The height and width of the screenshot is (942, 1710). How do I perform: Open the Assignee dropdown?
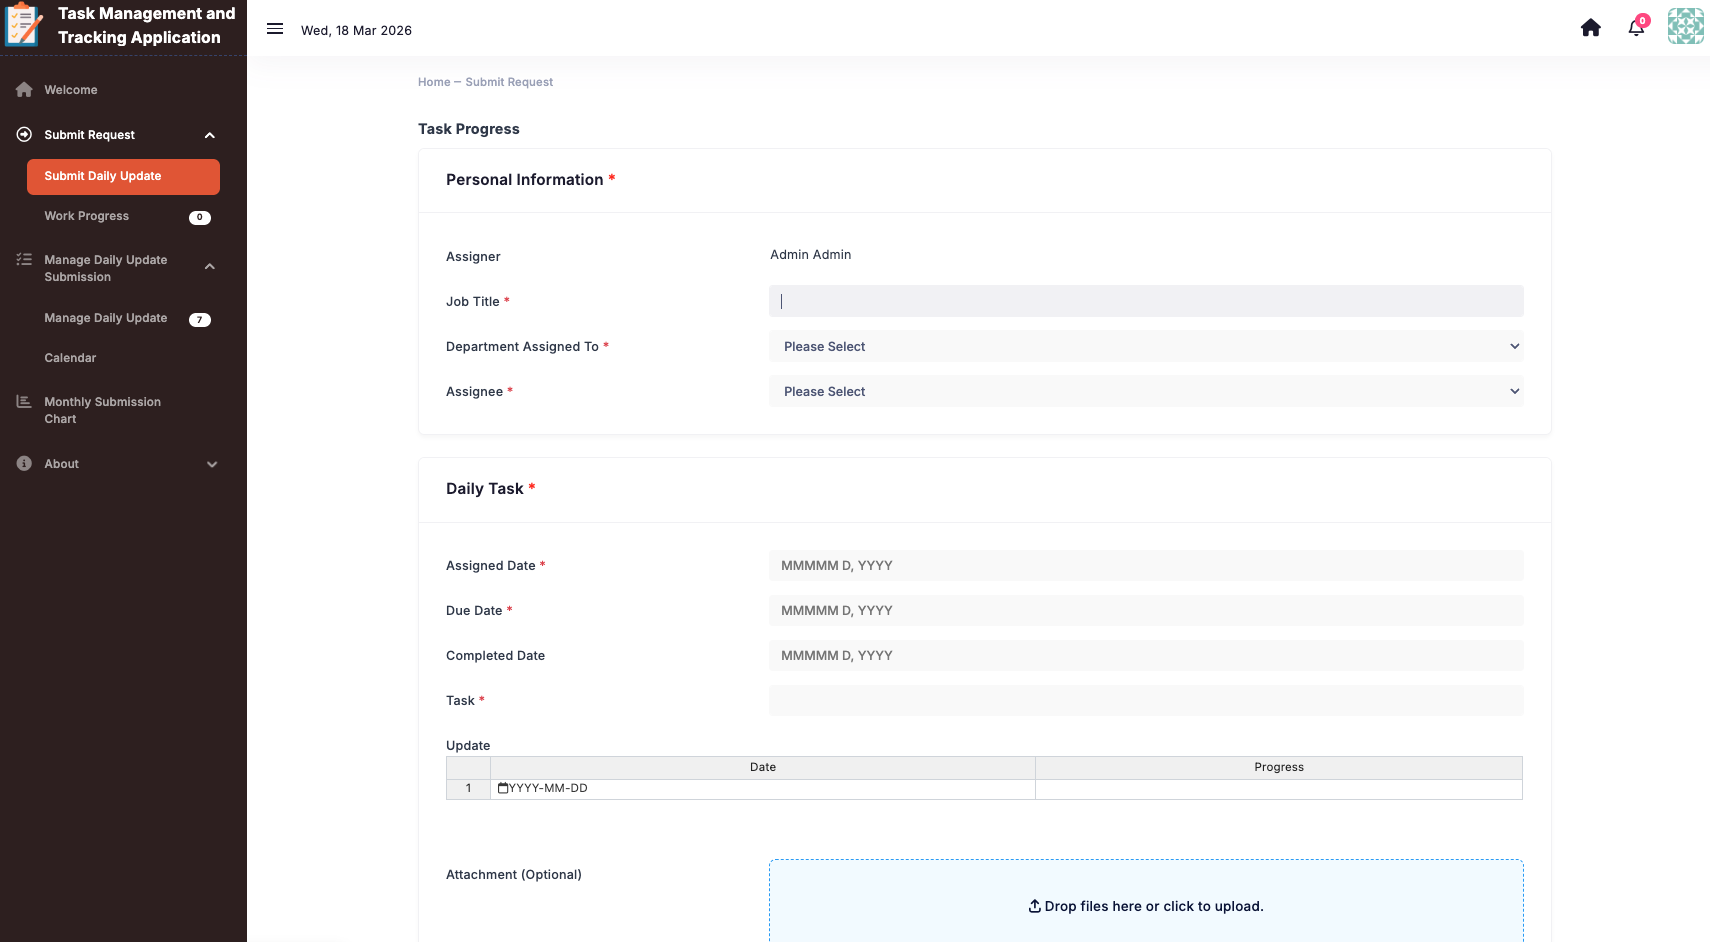pyautogui.click(x=1145, y=392)
